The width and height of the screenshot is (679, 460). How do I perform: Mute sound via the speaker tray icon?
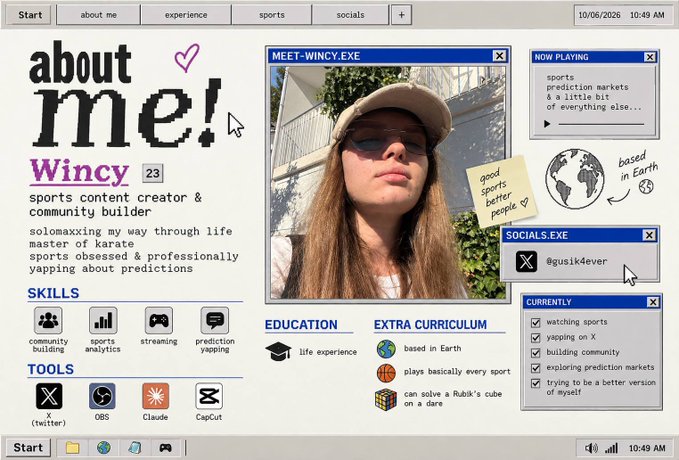point(591,448)
